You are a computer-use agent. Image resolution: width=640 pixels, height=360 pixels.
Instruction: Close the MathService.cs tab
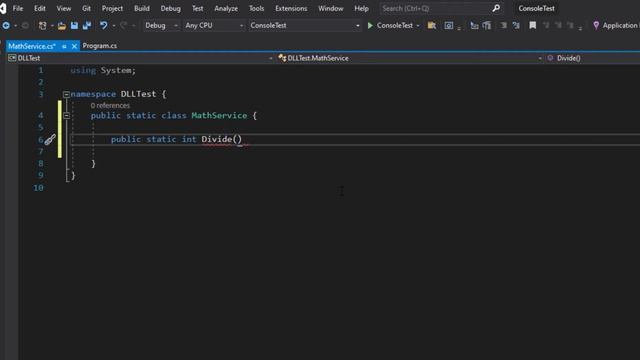tap(74, 46)
